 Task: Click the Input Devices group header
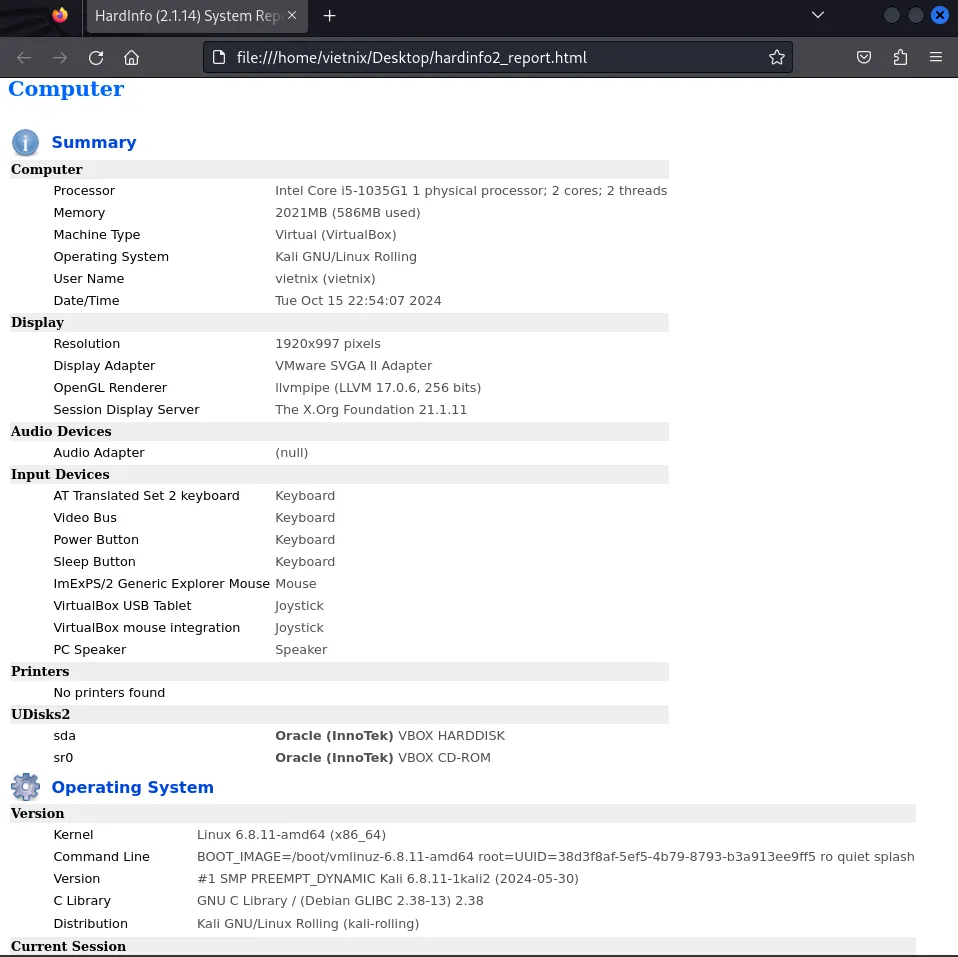339,475
